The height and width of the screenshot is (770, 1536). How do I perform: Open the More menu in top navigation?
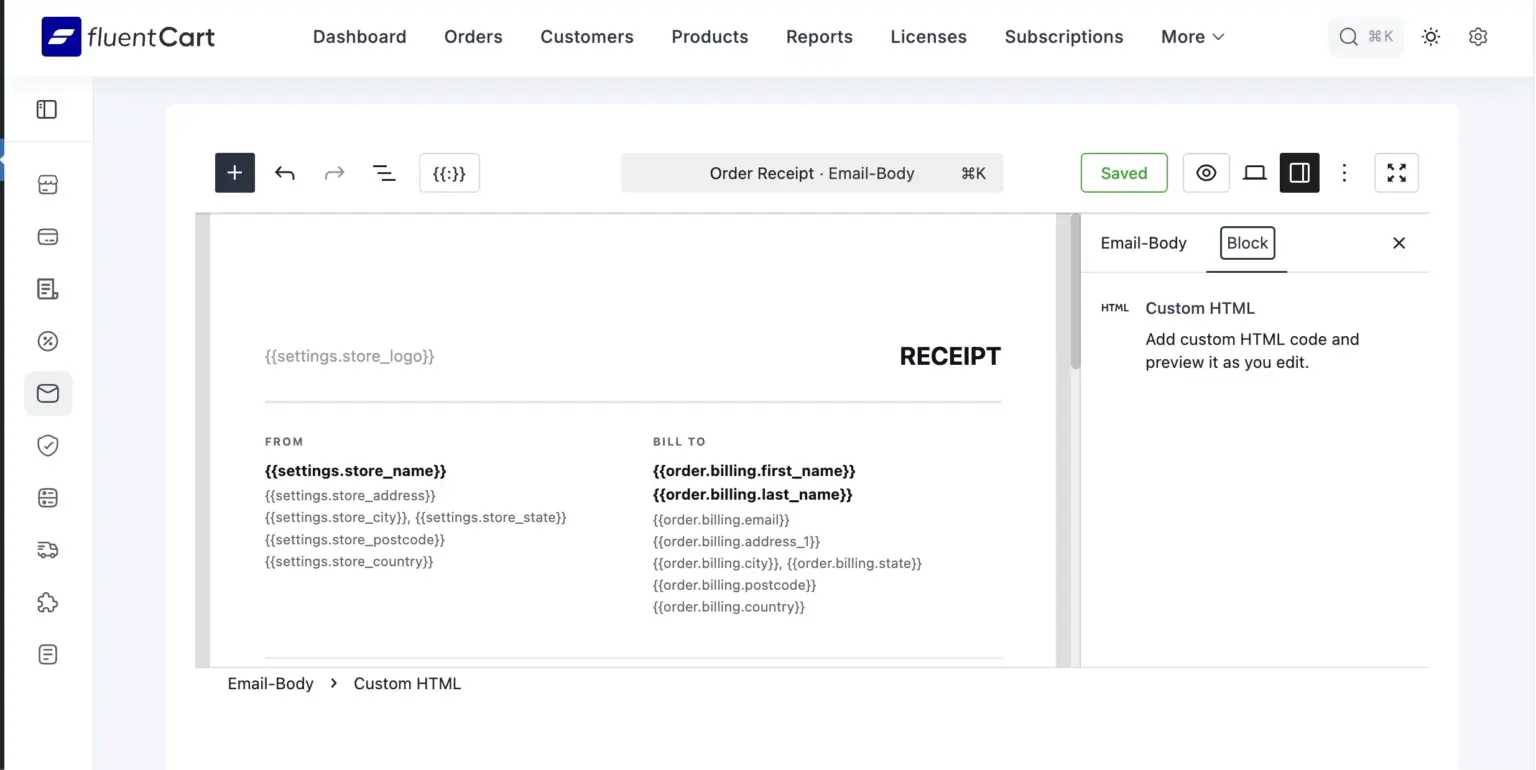1190,36
